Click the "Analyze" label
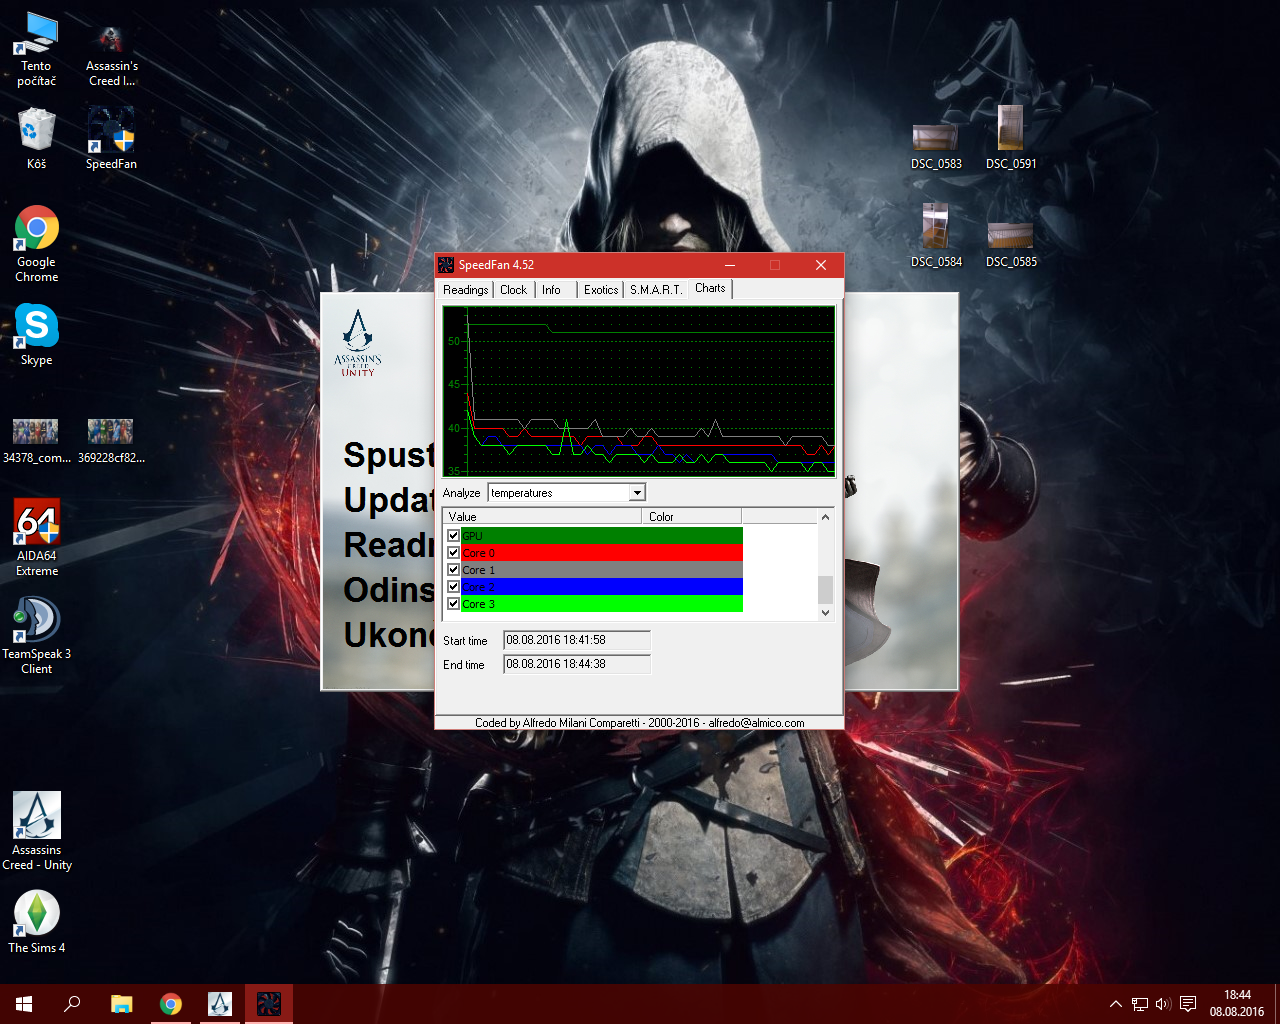Image resolution: width=1280 pixels, height=1024 pixels. (x=462, y=493)
